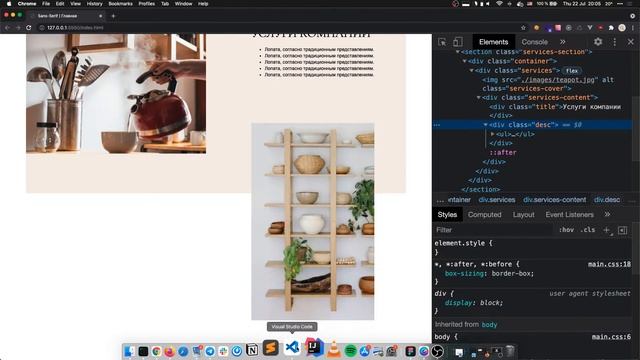Open Visual Studio Code from the dock

[x=292, y=347]
